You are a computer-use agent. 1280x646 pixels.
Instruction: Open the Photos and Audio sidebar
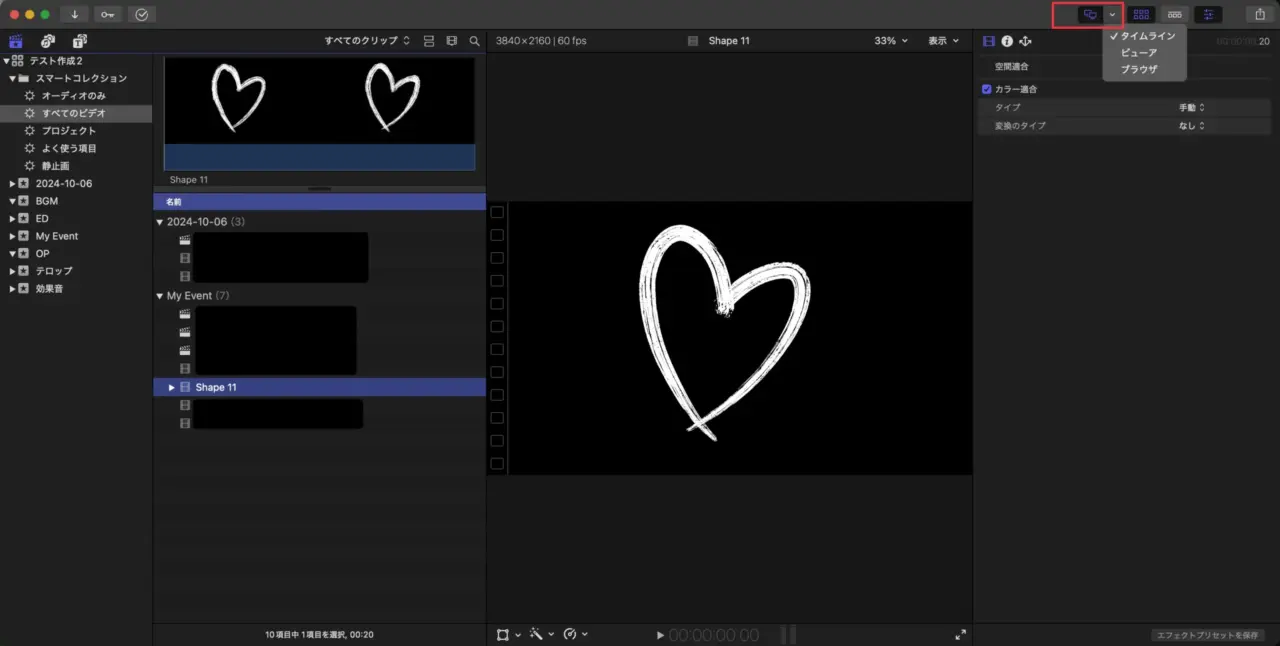click(47, 41)
